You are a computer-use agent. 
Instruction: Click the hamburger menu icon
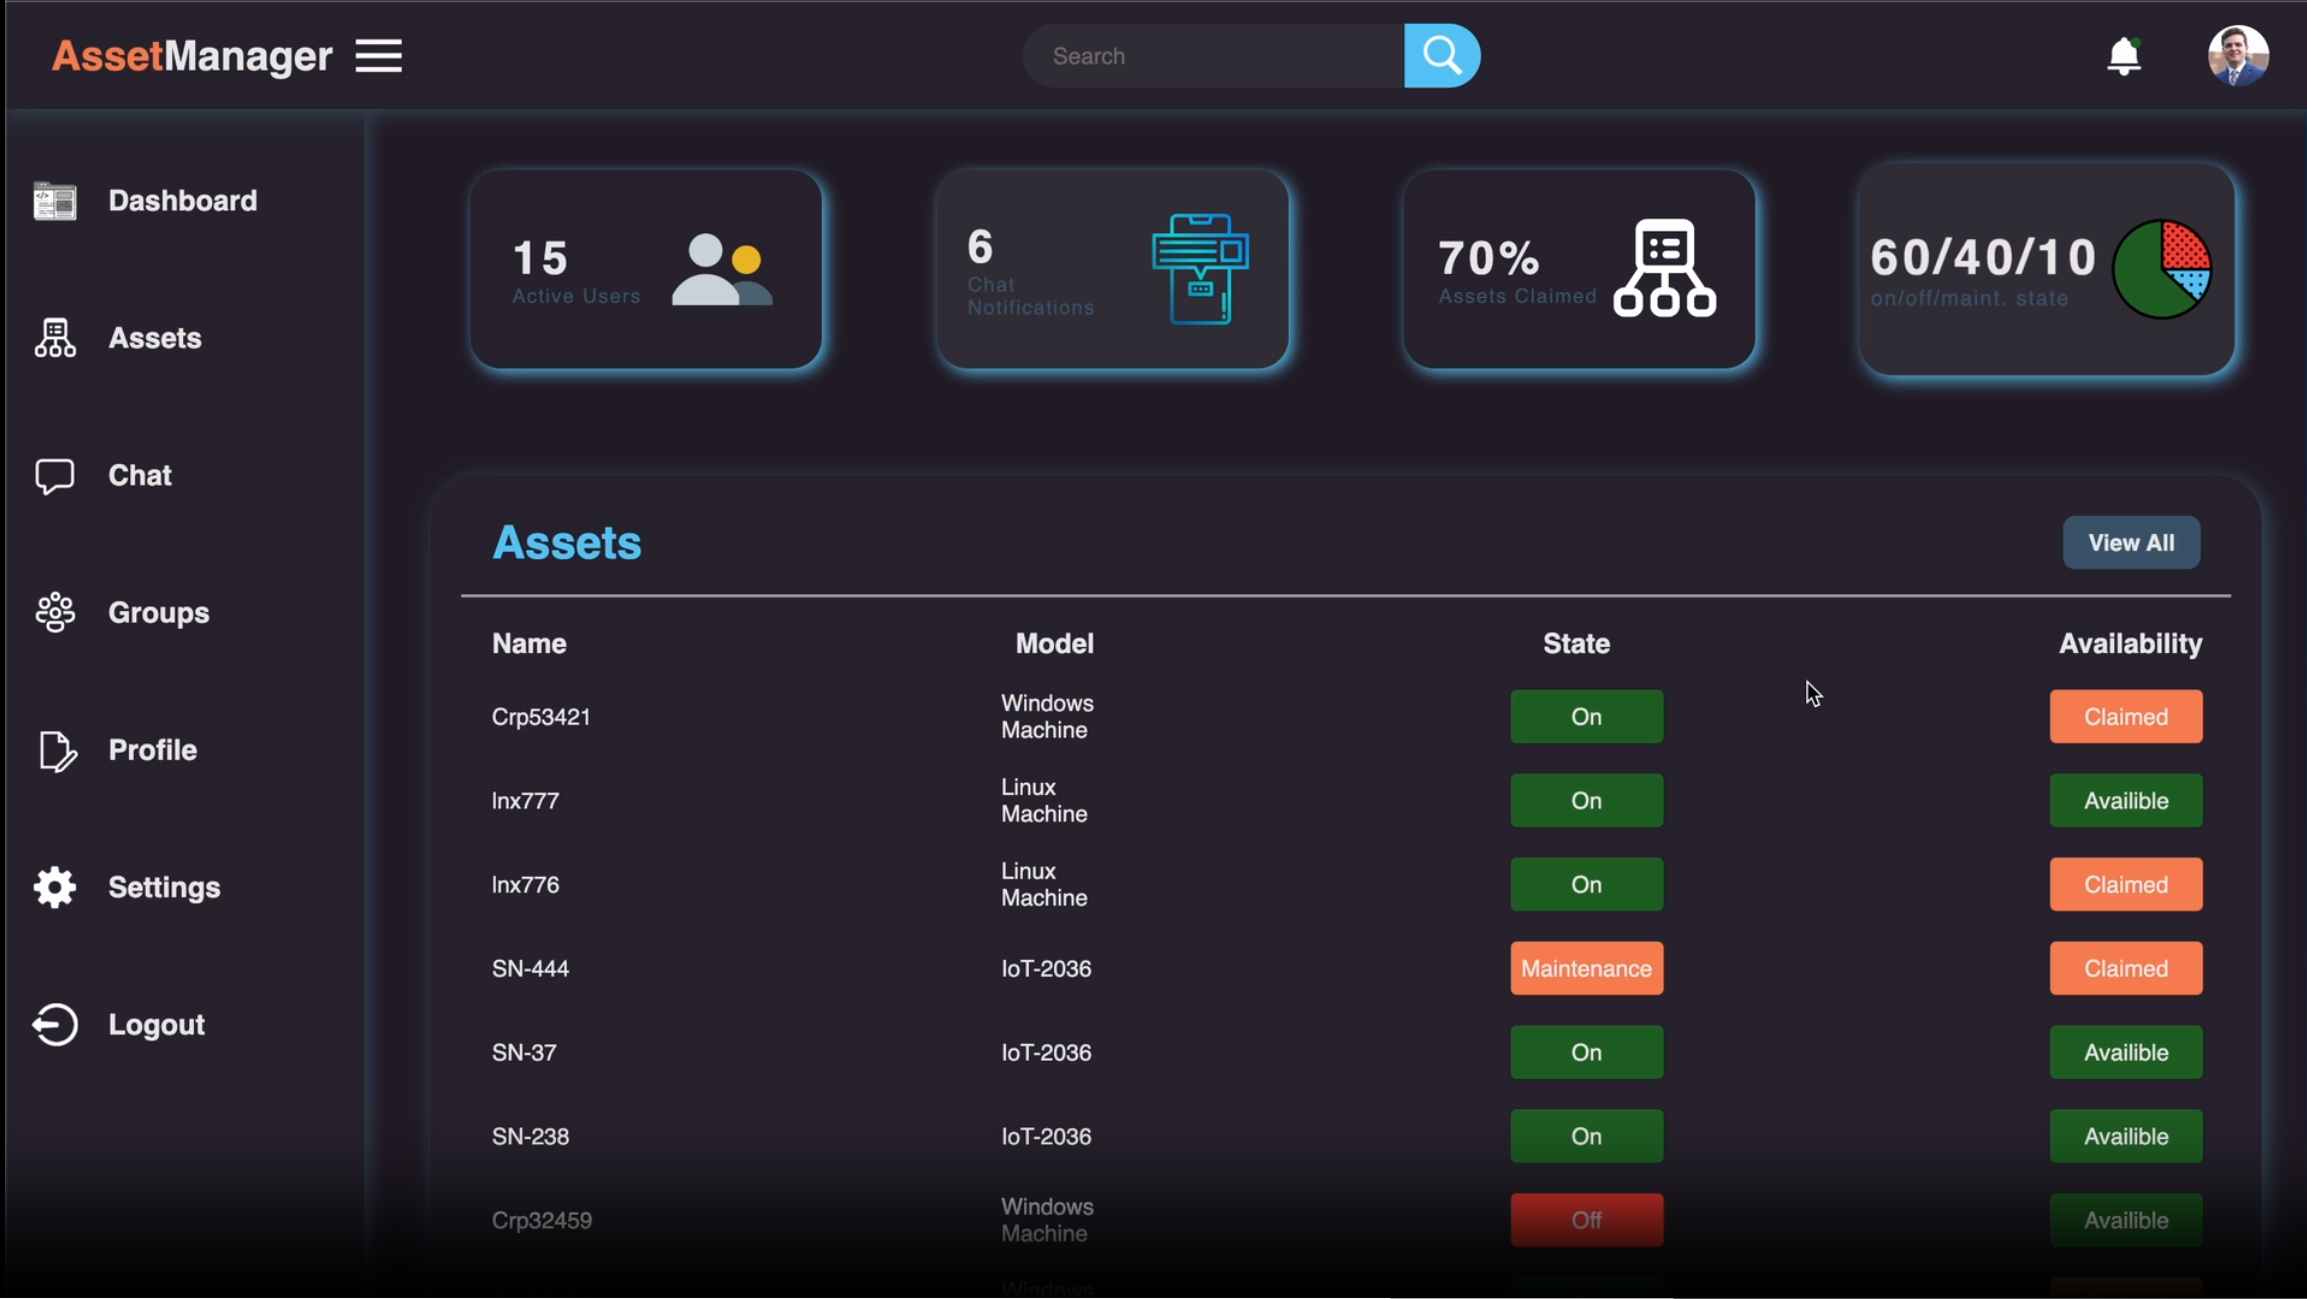click(378, 56)
